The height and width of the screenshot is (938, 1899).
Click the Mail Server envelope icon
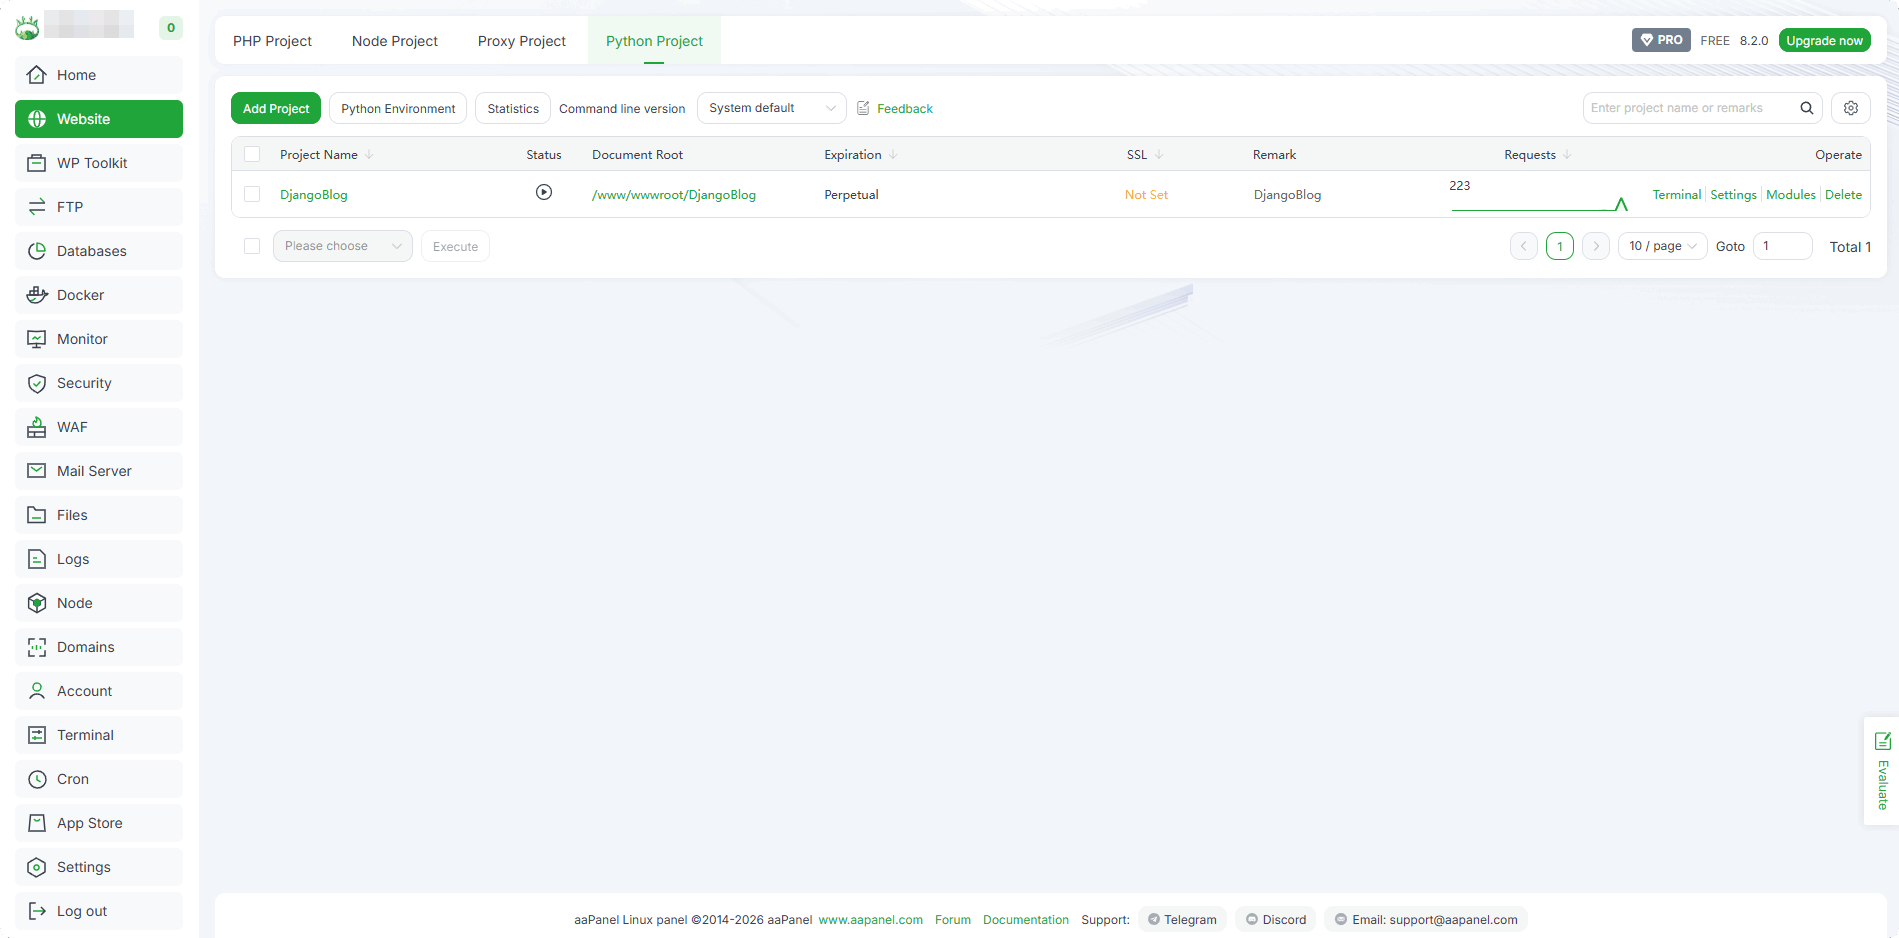point(37,471)
